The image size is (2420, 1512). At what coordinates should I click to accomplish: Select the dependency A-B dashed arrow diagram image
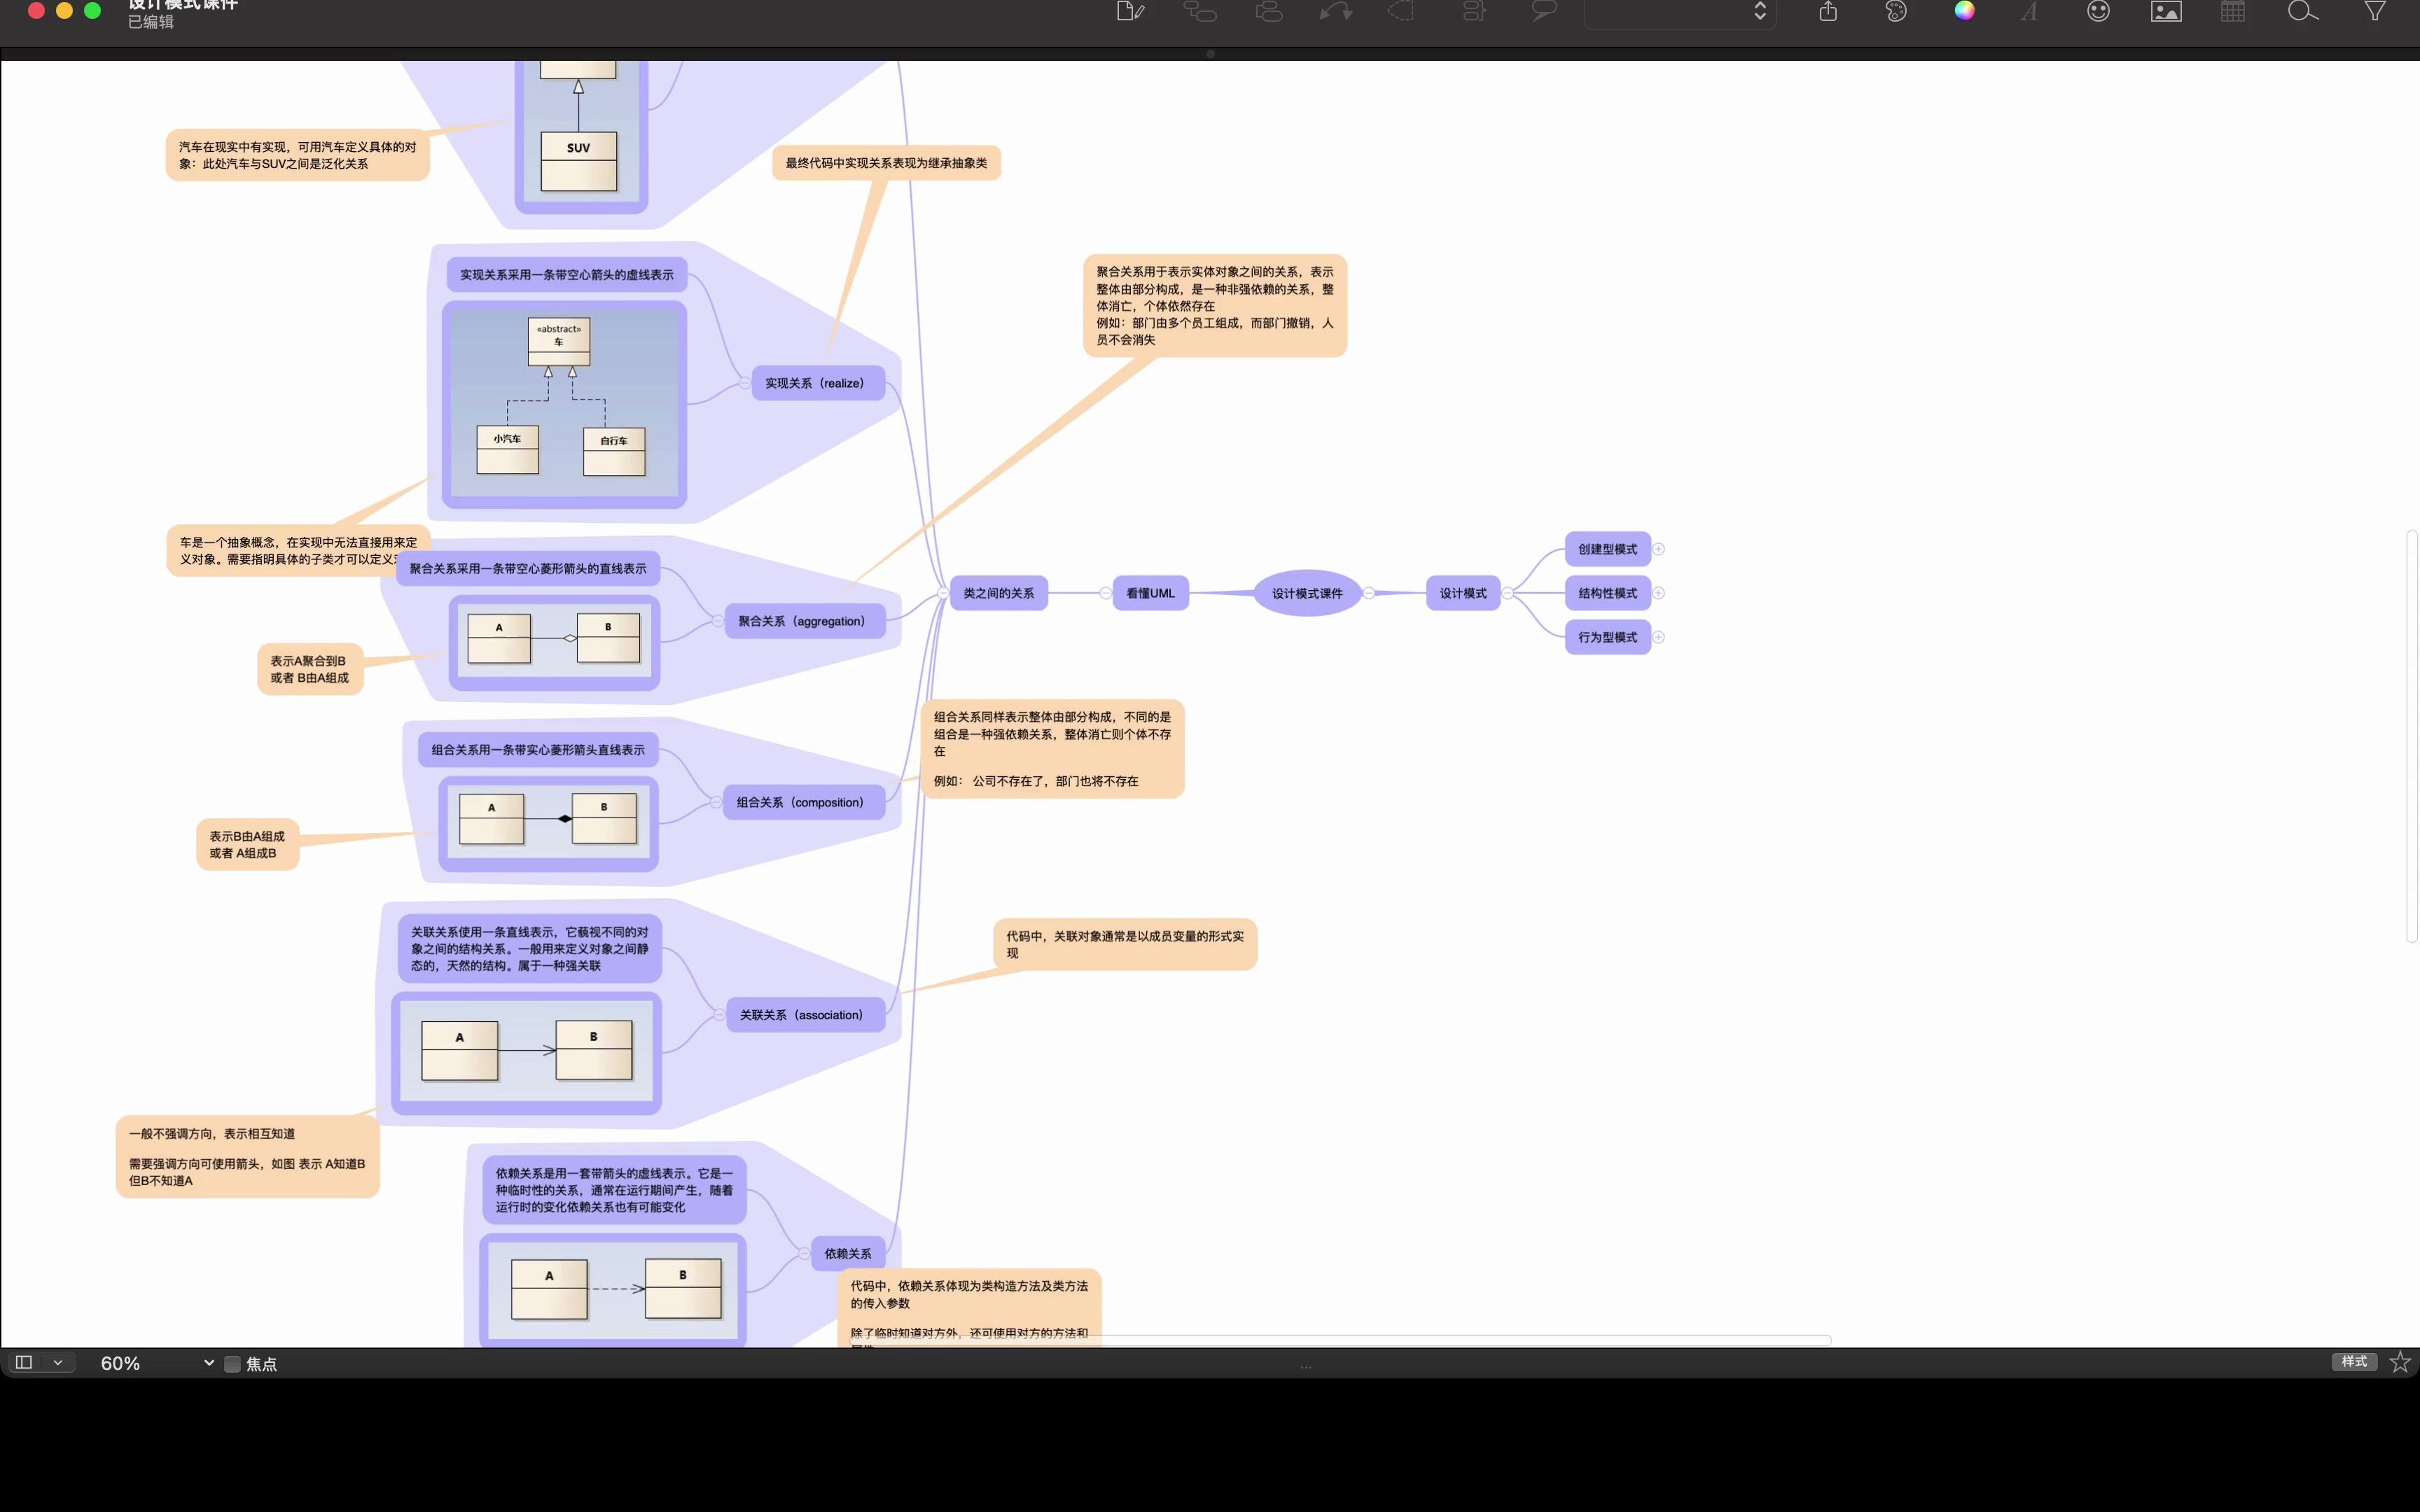[613, 1290]
